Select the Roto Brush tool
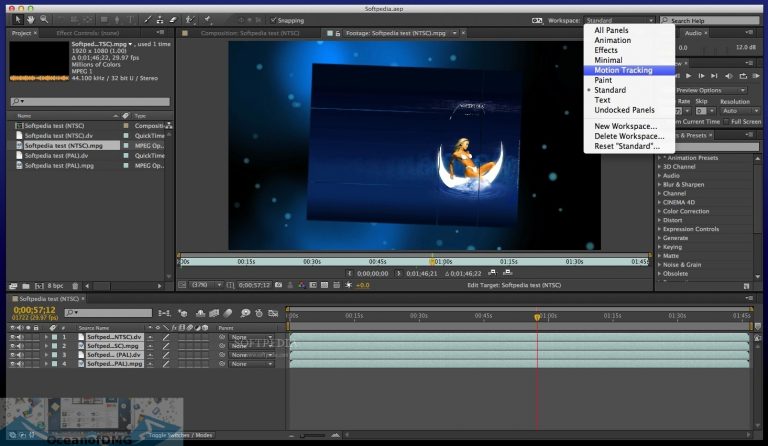Viewport: 768px width, 446px height. click(x=190, y=20)
